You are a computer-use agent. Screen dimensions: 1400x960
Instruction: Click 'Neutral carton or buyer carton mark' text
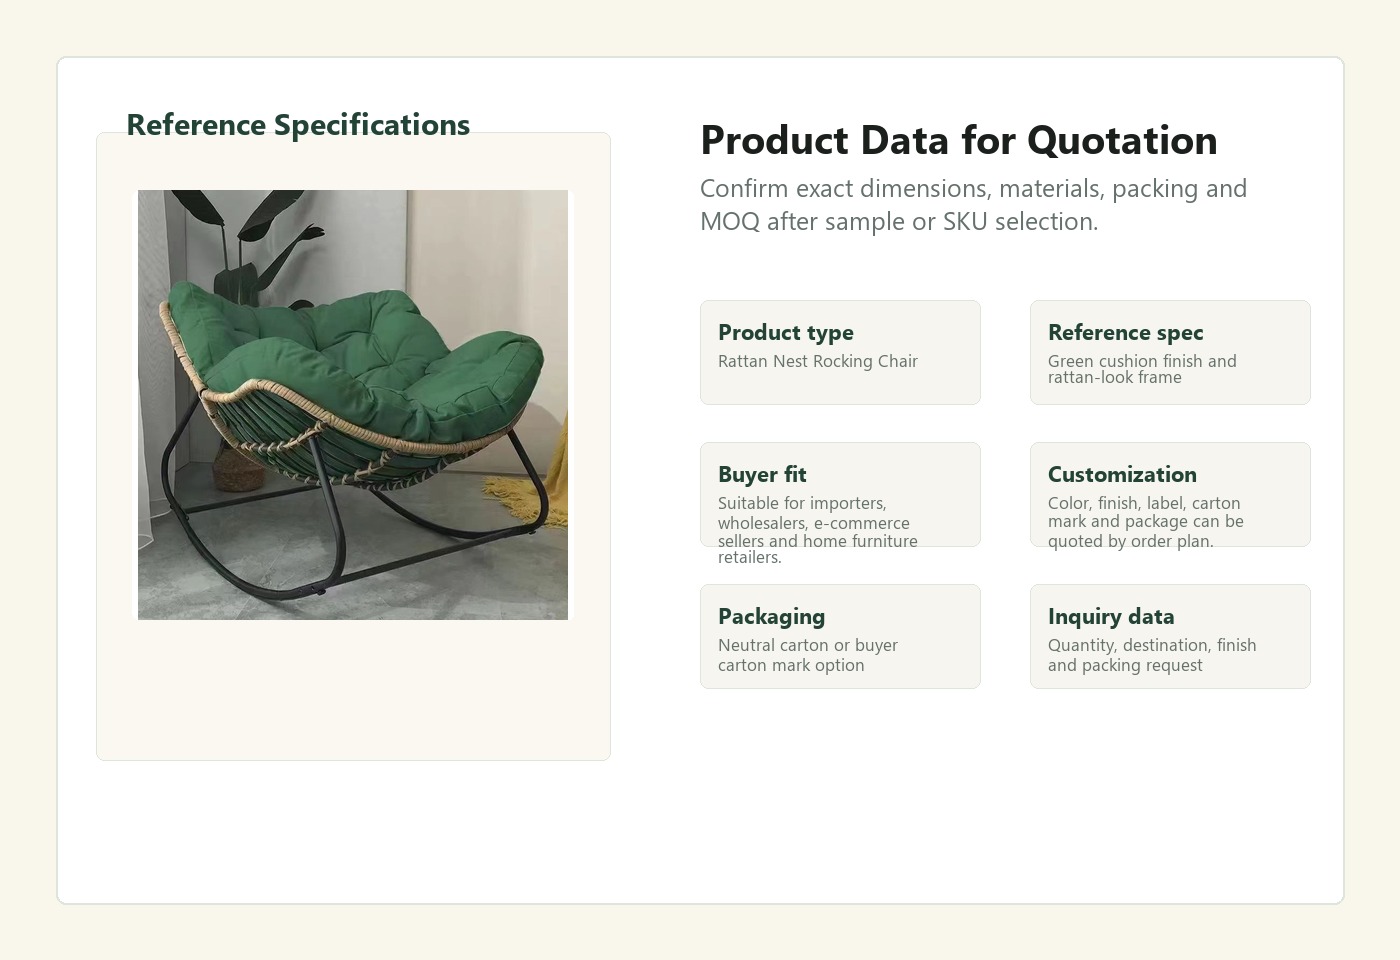tap(808, 655)
